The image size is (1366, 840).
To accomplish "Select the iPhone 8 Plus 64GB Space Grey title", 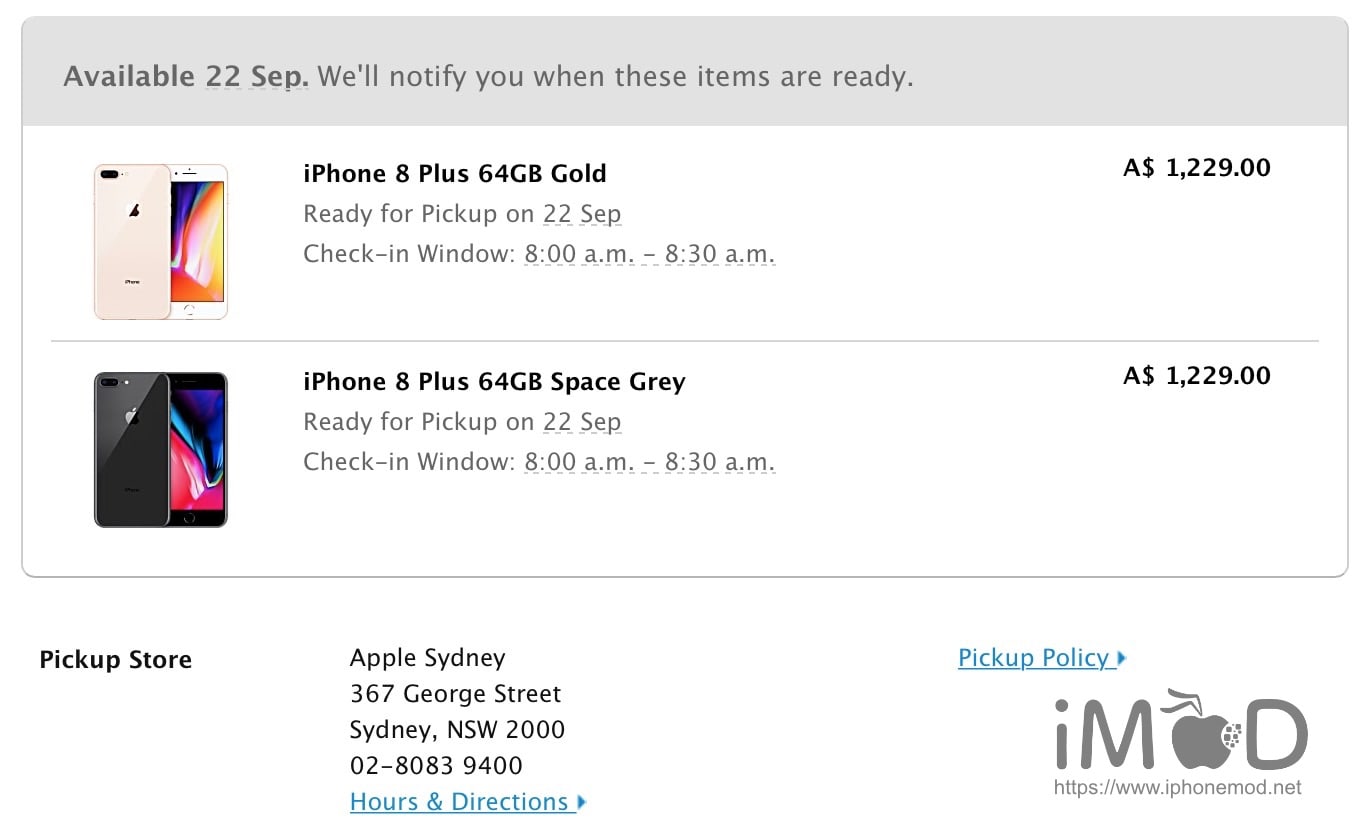I will coord(494,381).
